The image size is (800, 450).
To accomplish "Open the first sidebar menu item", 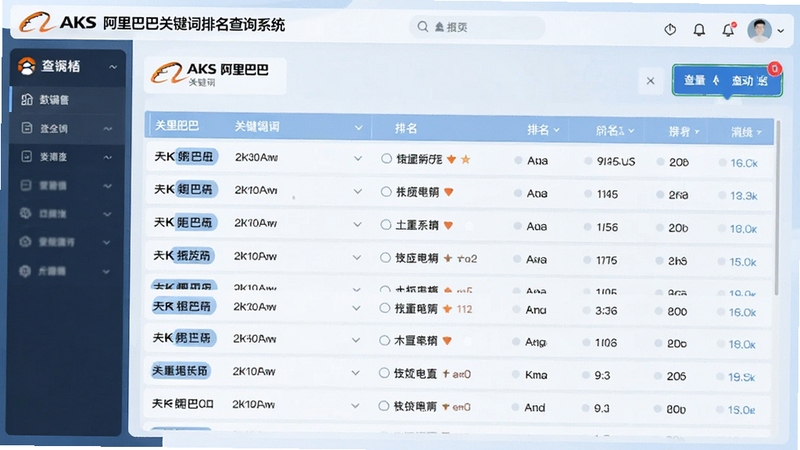I will coord(67,99).
